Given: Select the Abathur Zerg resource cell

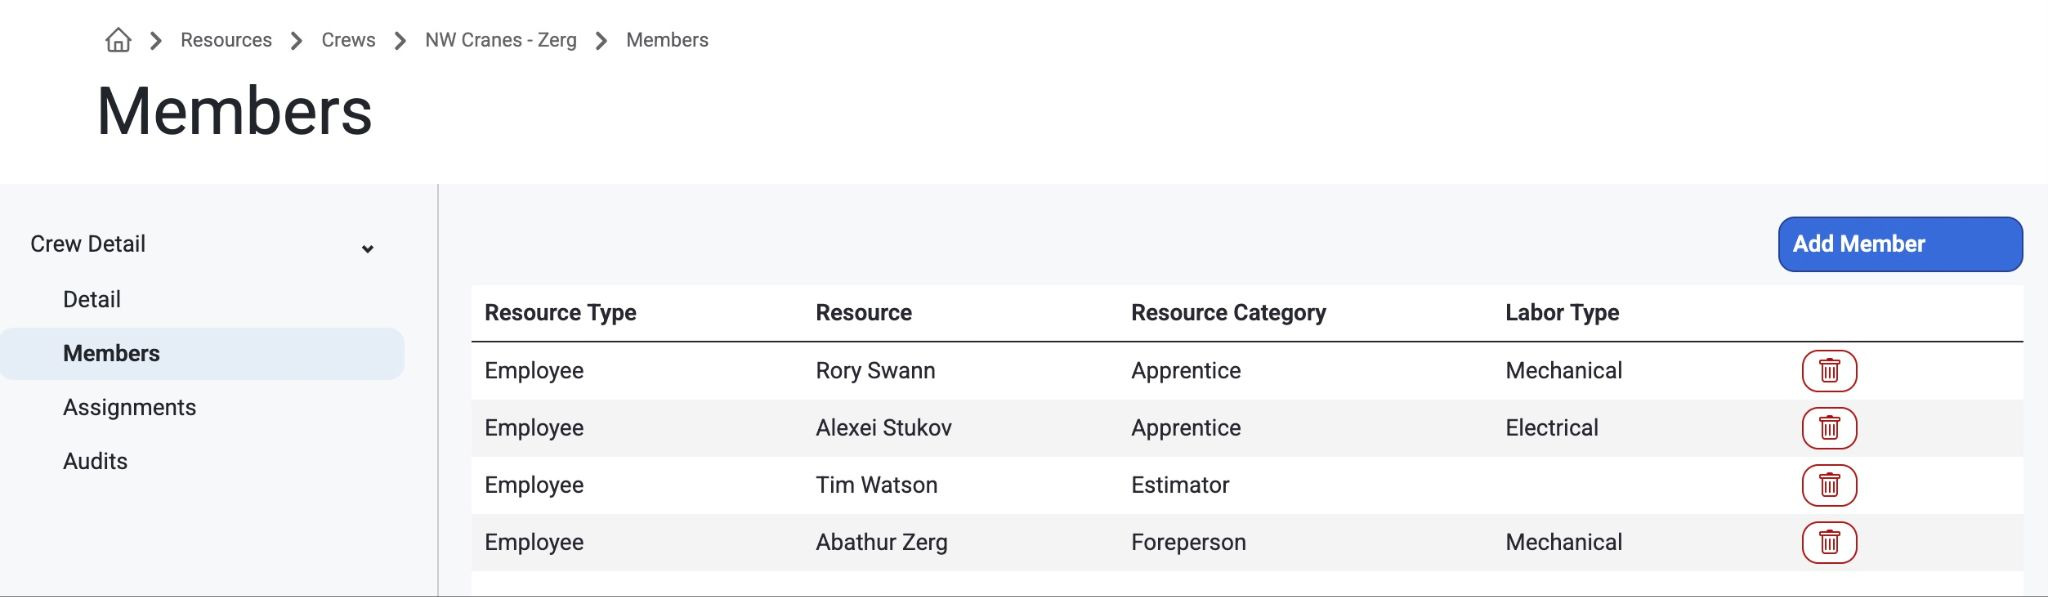Looking at the screenshot, I should point(881,542).
